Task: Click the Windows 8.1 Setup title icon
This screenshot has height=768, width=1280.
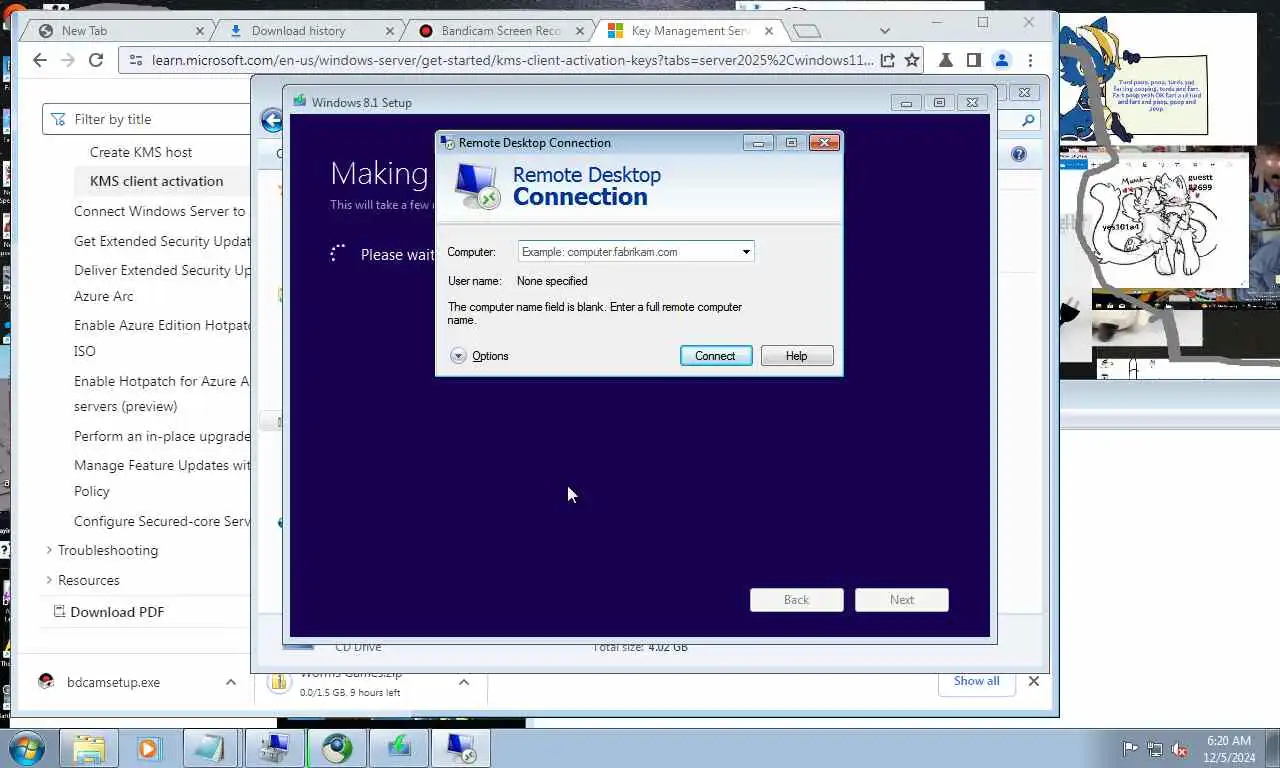Action: [x=299, y=101]
